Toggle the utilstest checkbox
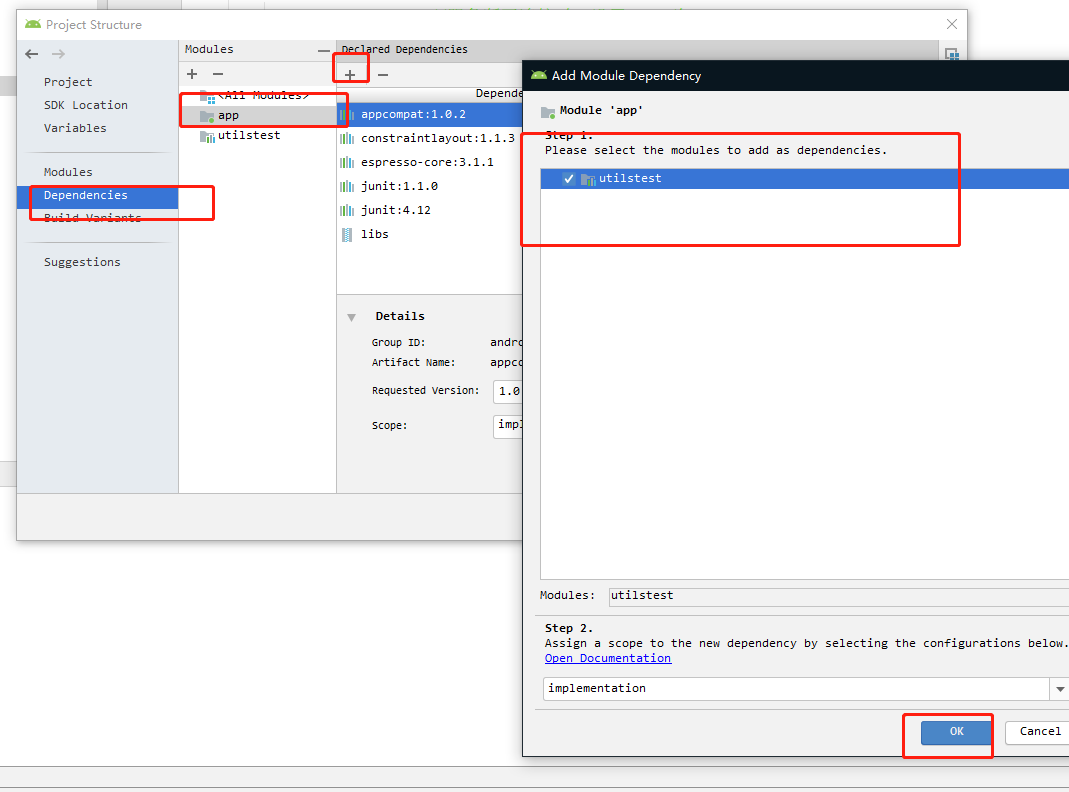 point(569,179)
